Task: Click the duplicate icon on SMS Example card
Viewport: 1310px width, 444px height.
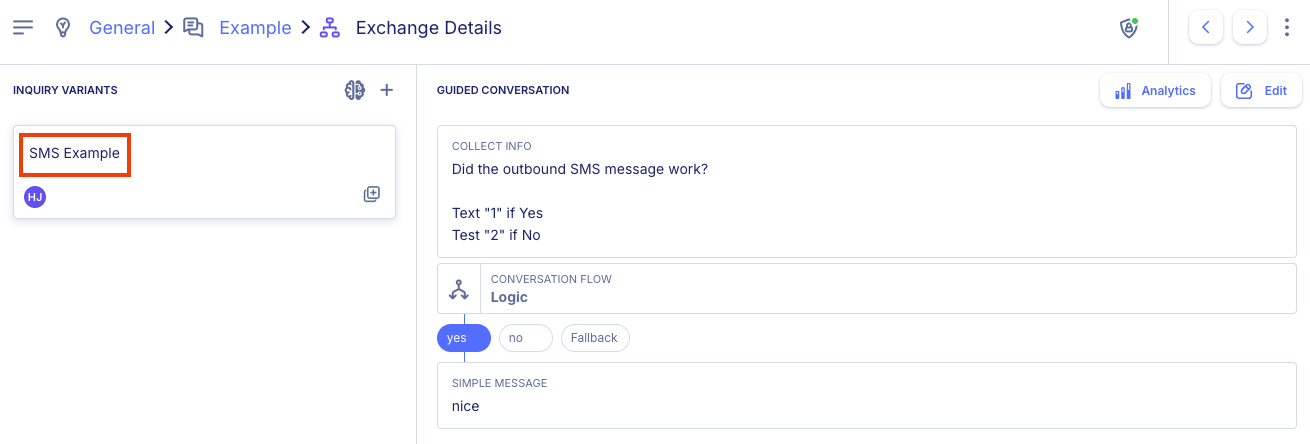Action: point(372,194)
